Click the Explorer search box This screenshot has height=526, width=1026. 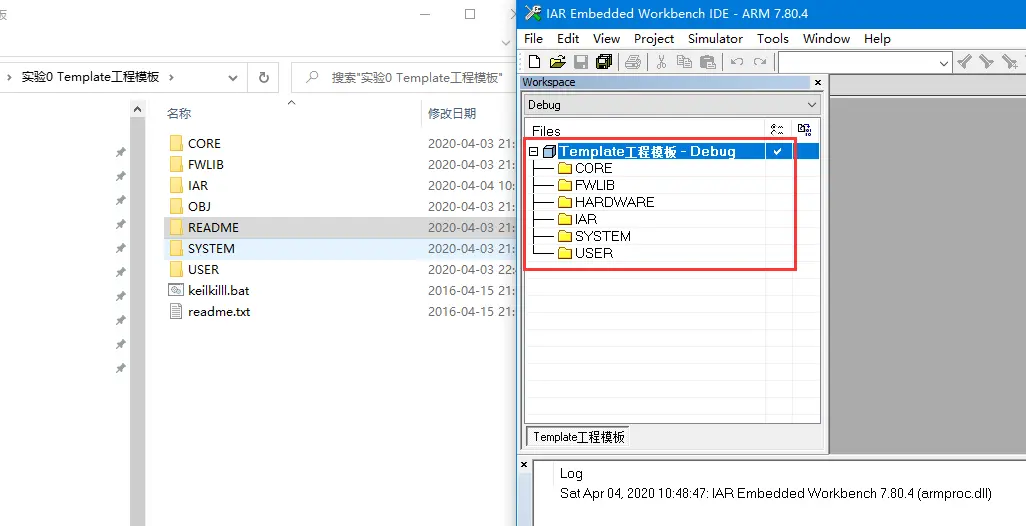(x=403, y=78)
